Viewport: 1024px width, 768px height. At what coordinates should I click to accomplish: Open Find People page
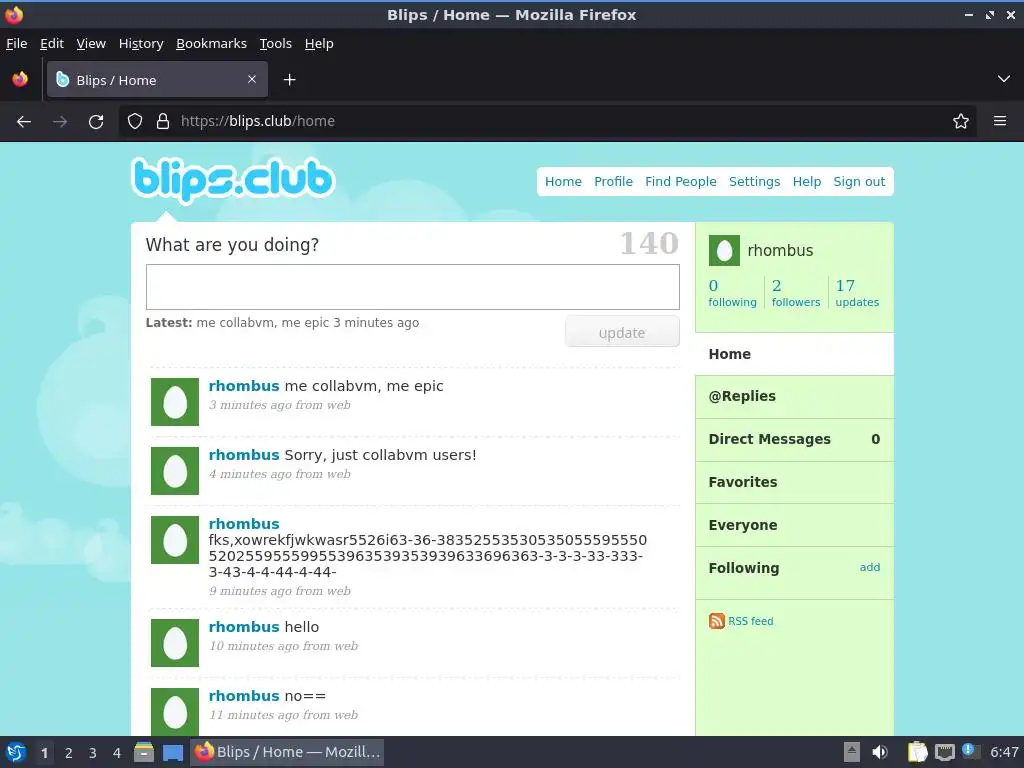[680, 182]
